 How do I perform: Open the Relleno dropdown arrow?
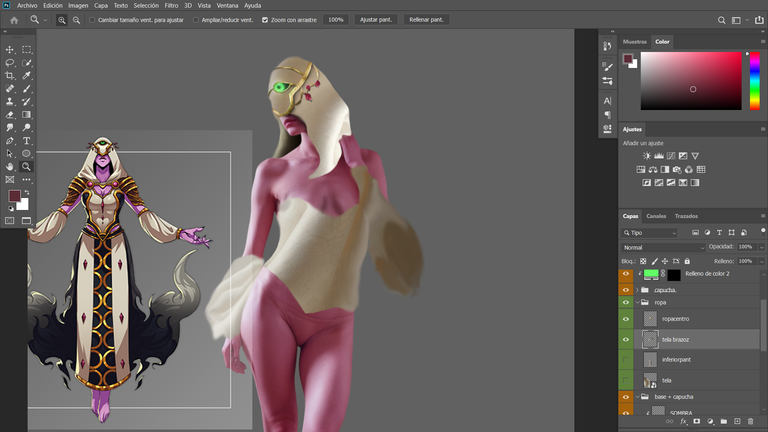click(x=761, y=262)
